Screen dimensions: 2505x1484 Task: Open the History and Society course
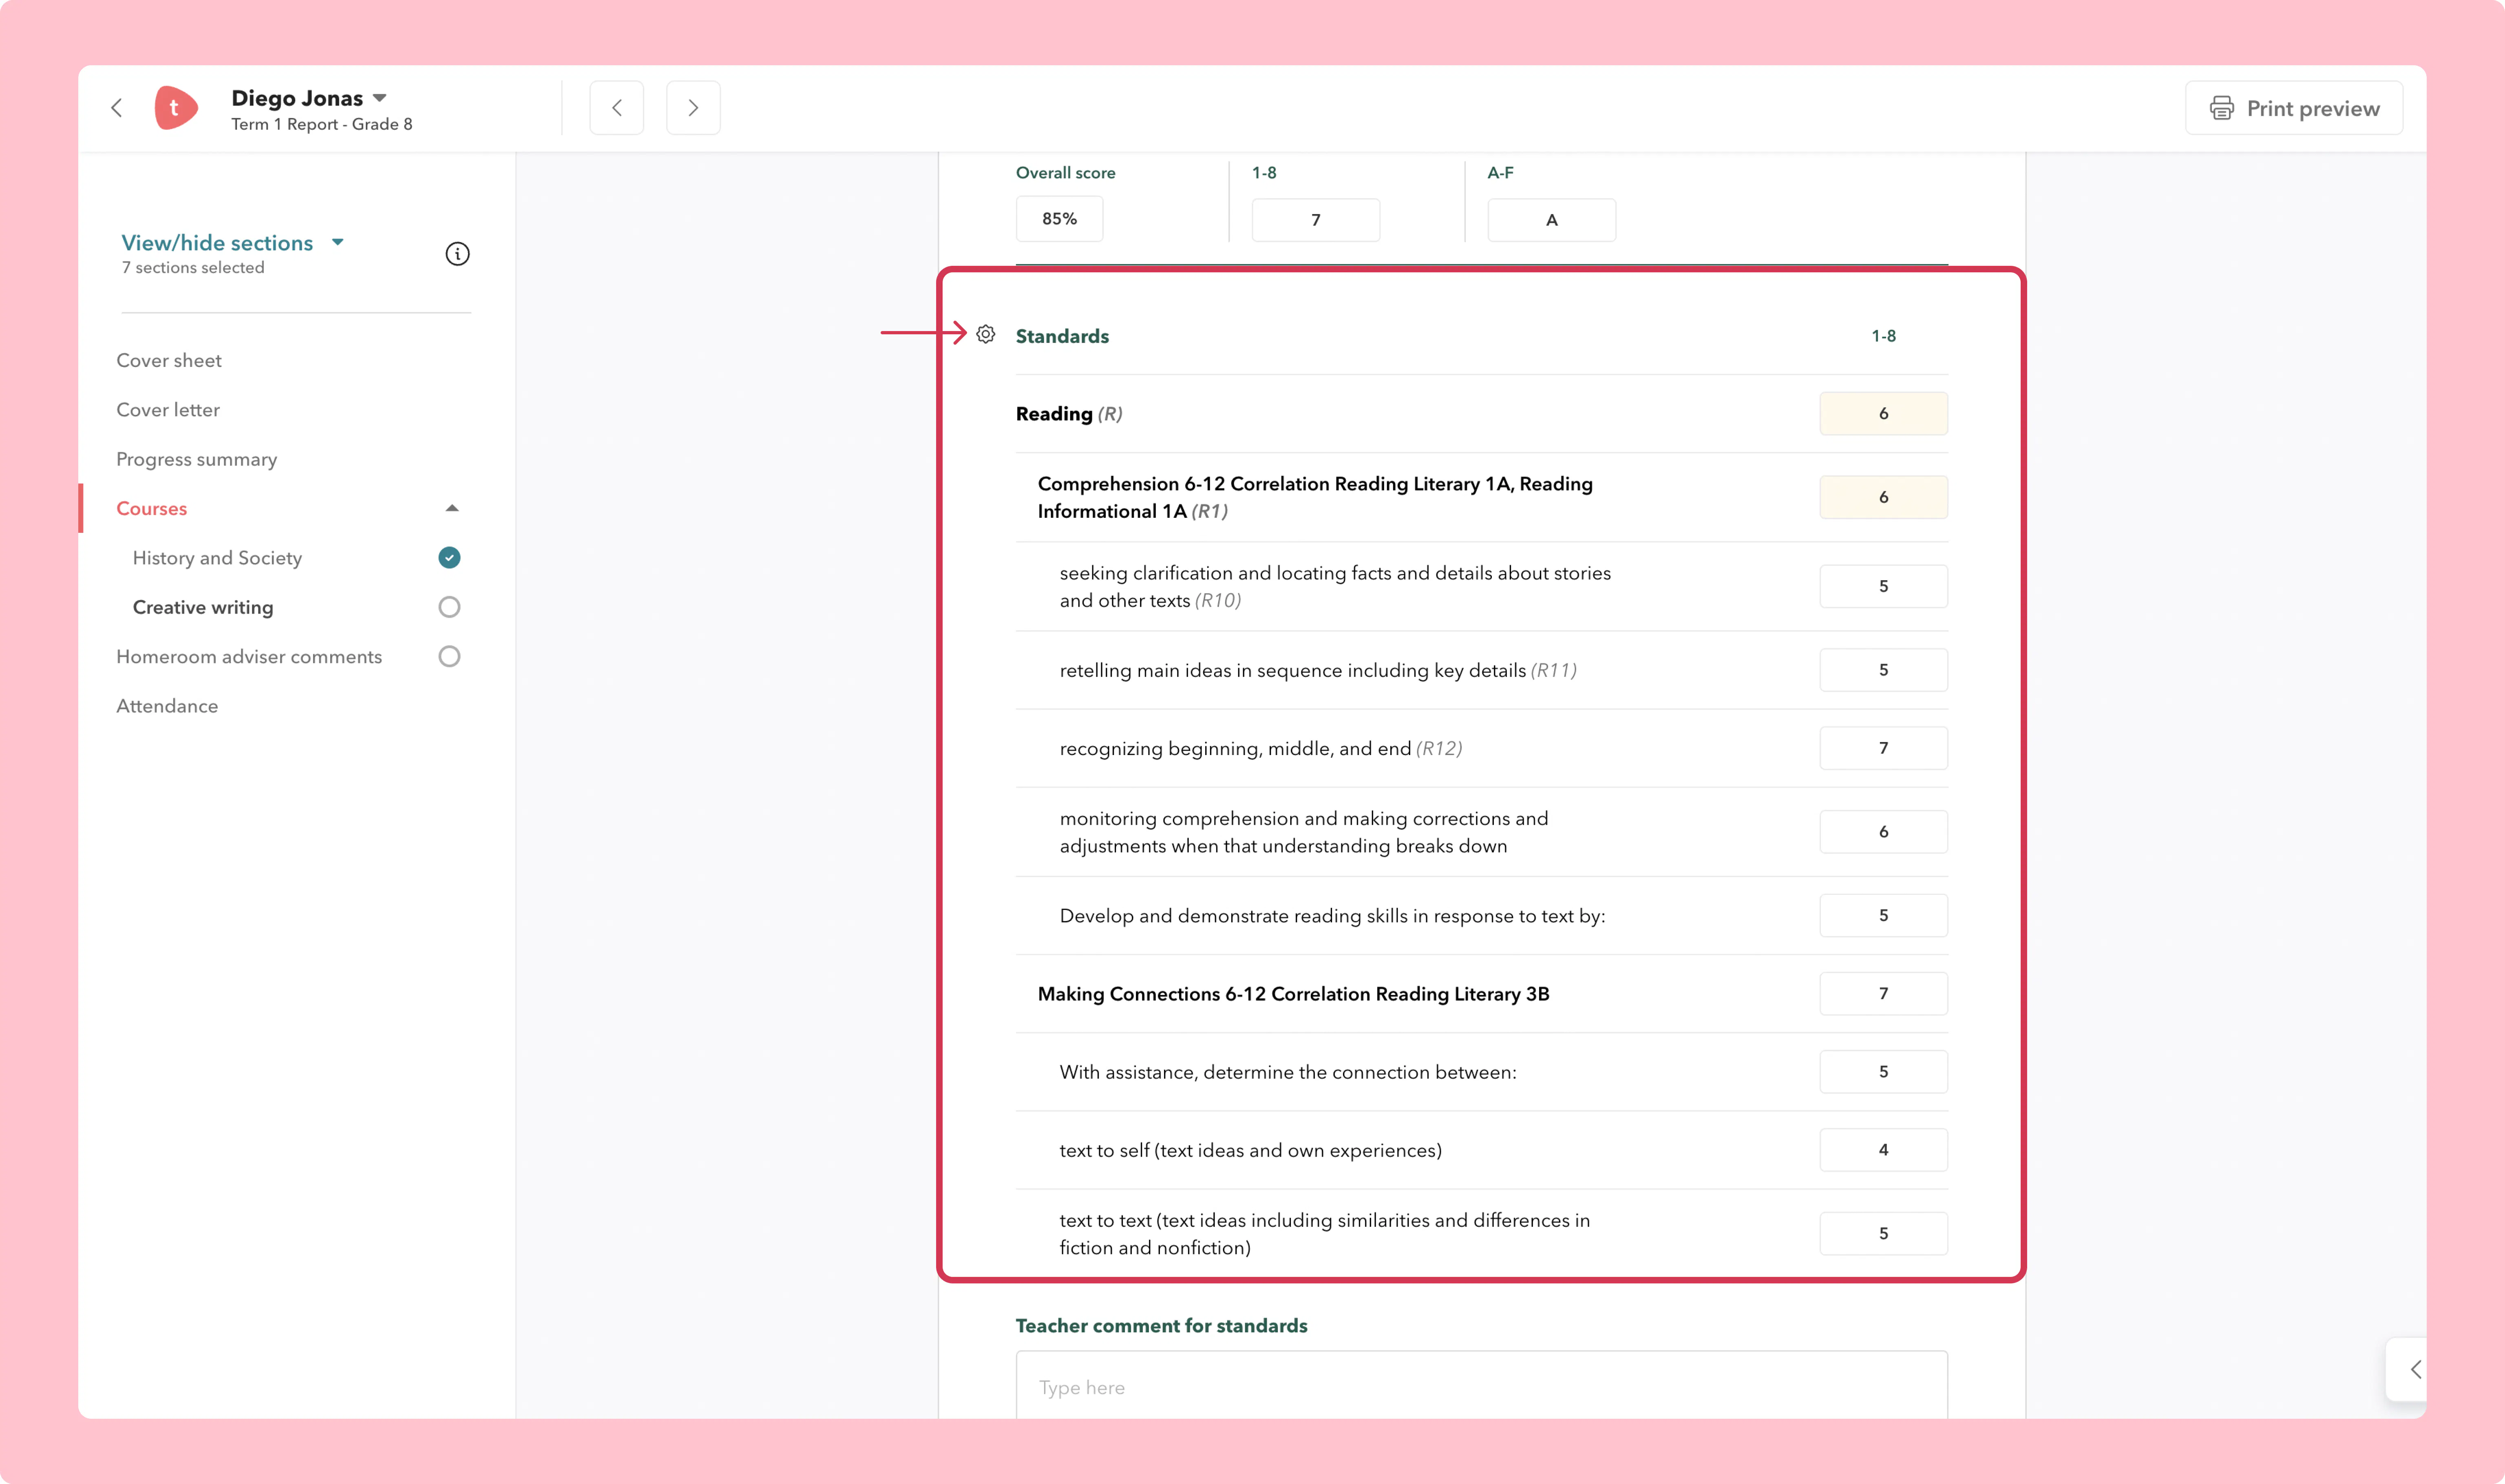tap(217, 558)
